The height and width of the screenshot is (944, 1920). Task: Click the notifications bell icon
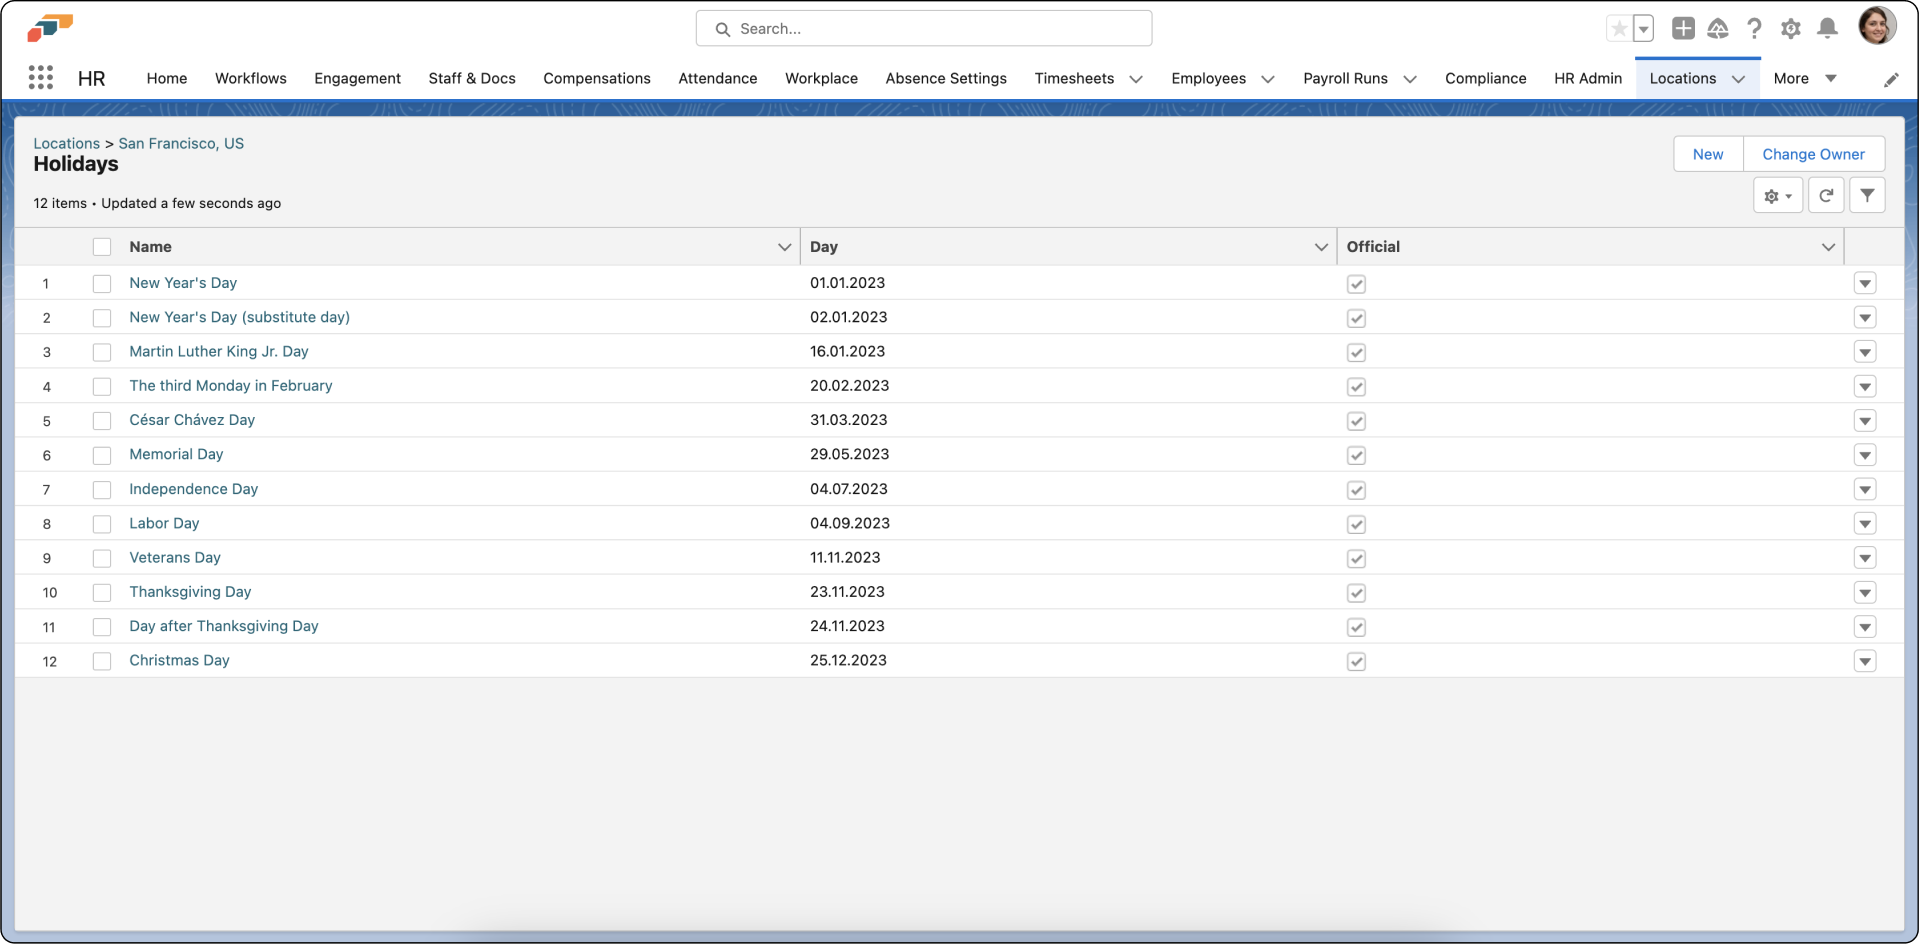click(1827, 29)
